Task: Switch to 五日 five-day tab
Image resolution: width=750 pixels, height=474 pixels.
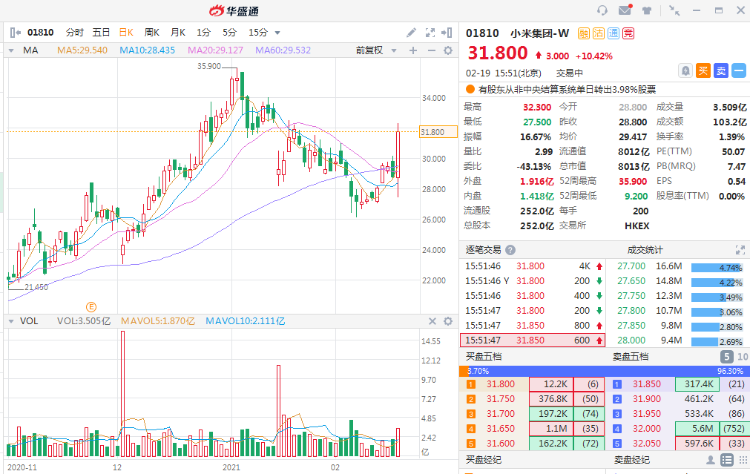Action: [x=101, y=33]
